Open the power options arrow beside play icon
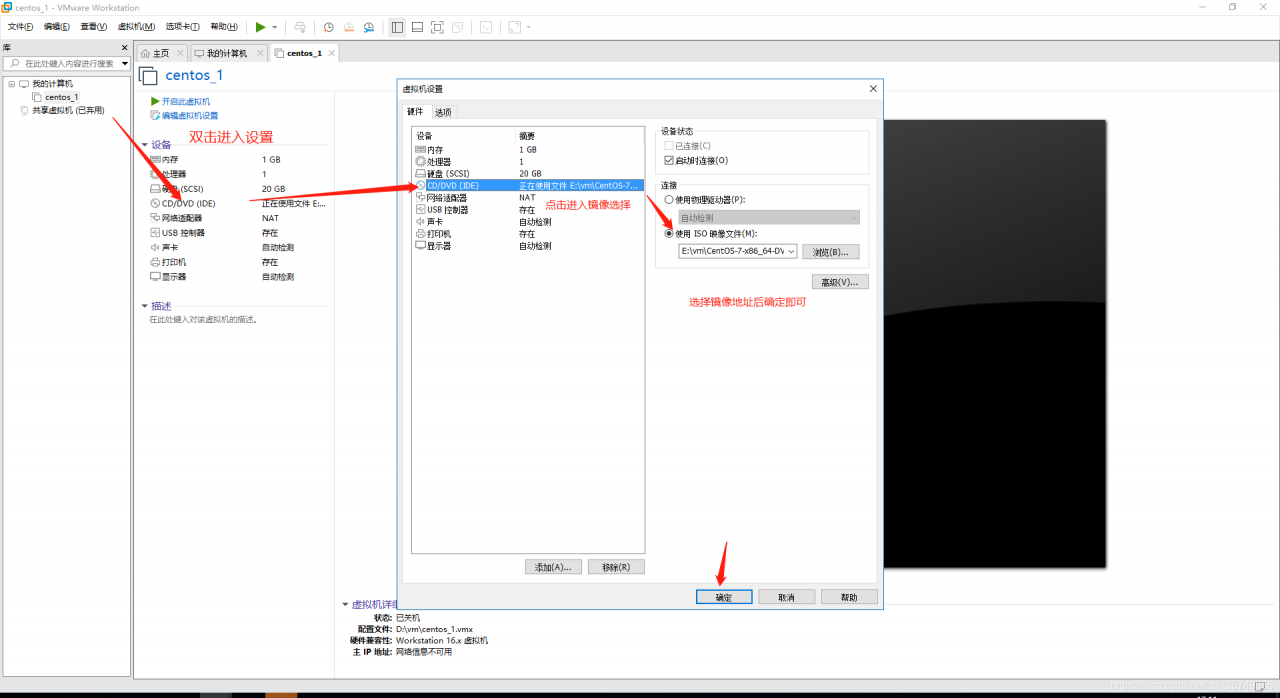Image resolution: width=1280 pixels, height=698 pixels. point(275,27)
